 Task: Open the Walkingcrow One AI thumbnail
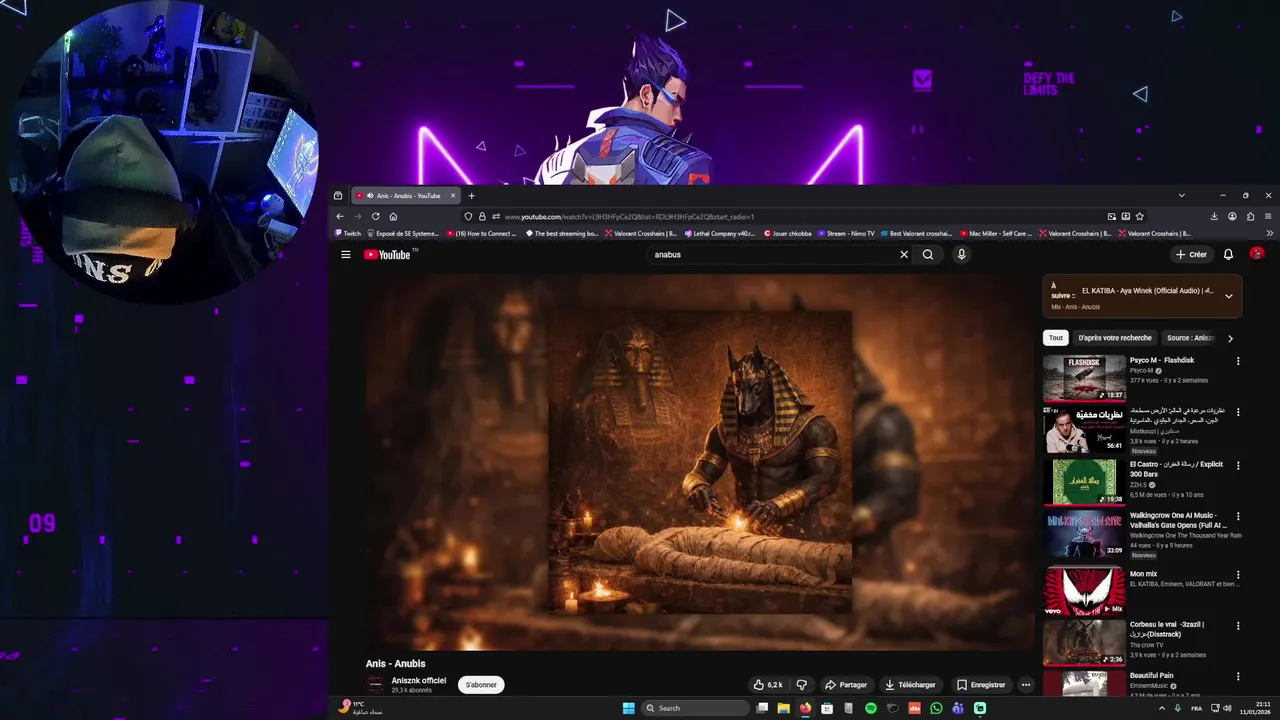click(1084, 535)
